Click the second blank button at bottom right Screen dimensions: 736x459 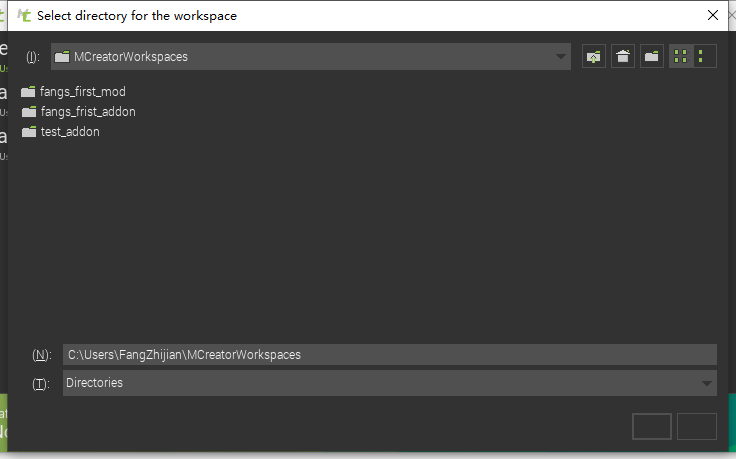(697, 426)
